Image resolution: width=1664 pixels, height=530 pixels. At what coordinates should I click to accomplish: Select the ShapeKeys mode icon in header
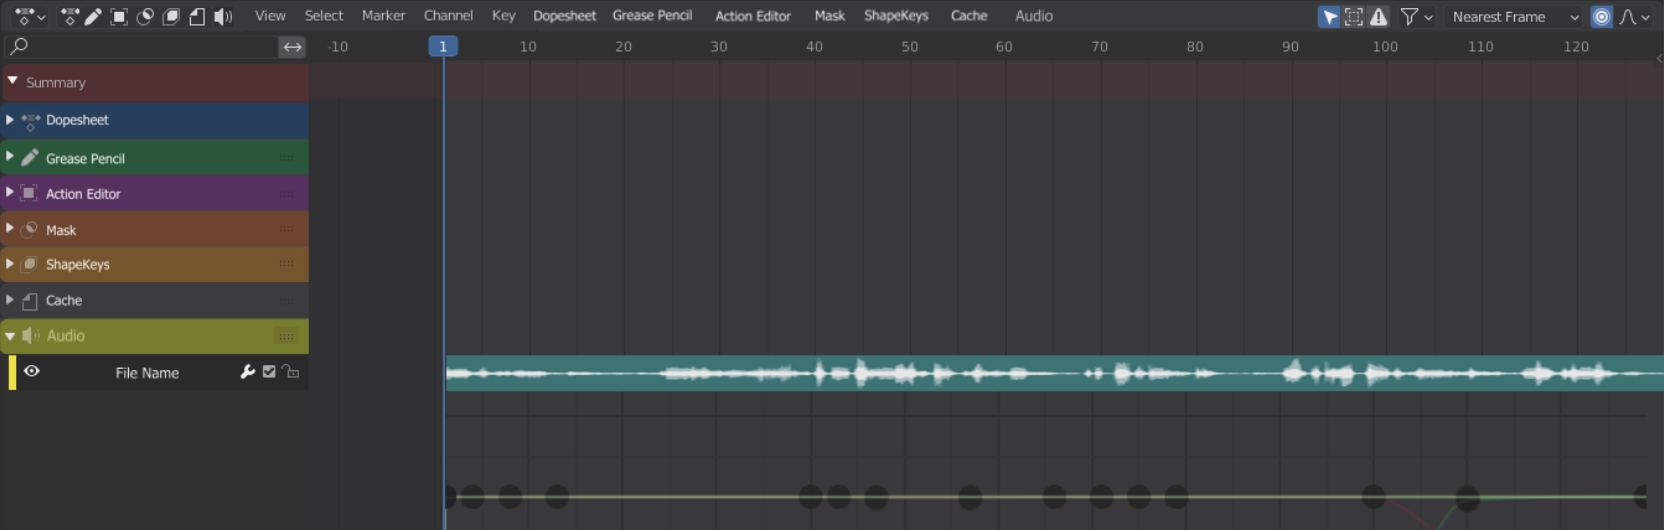(171, 16)
